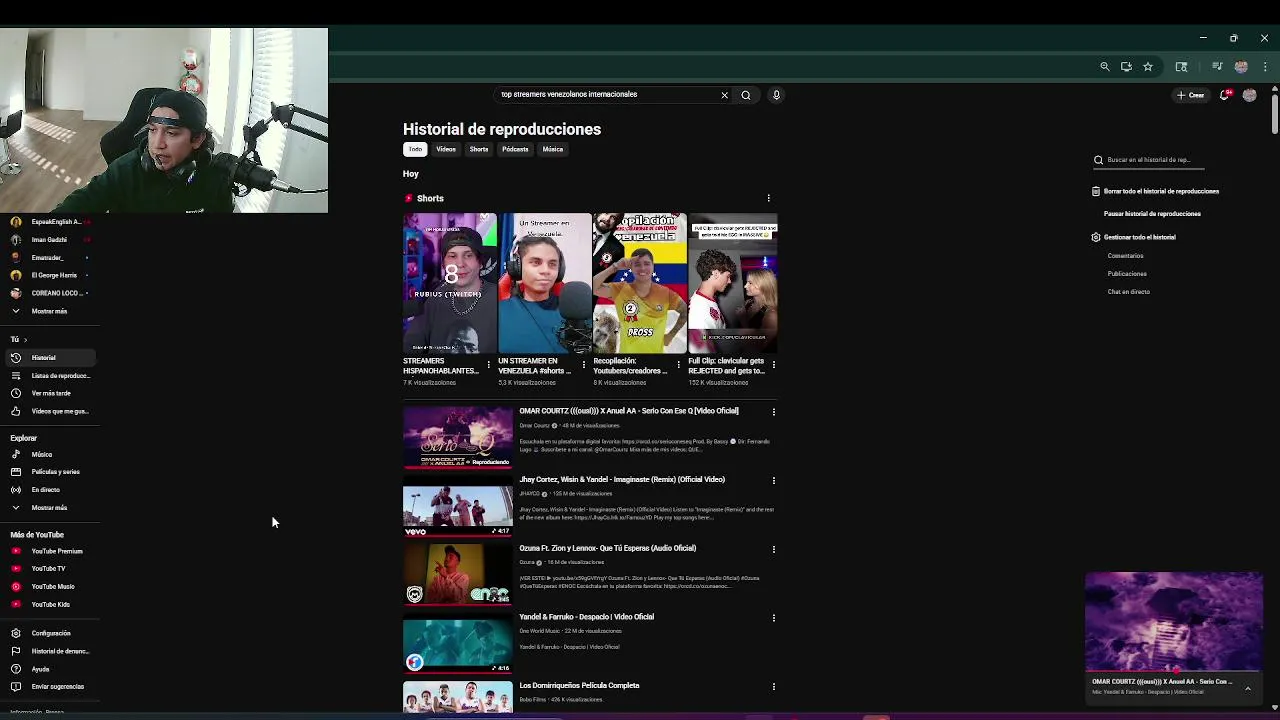Click browser bookmark star icon
The height and width of the screenshot is (720, 1280).
tap(1148, 67)
